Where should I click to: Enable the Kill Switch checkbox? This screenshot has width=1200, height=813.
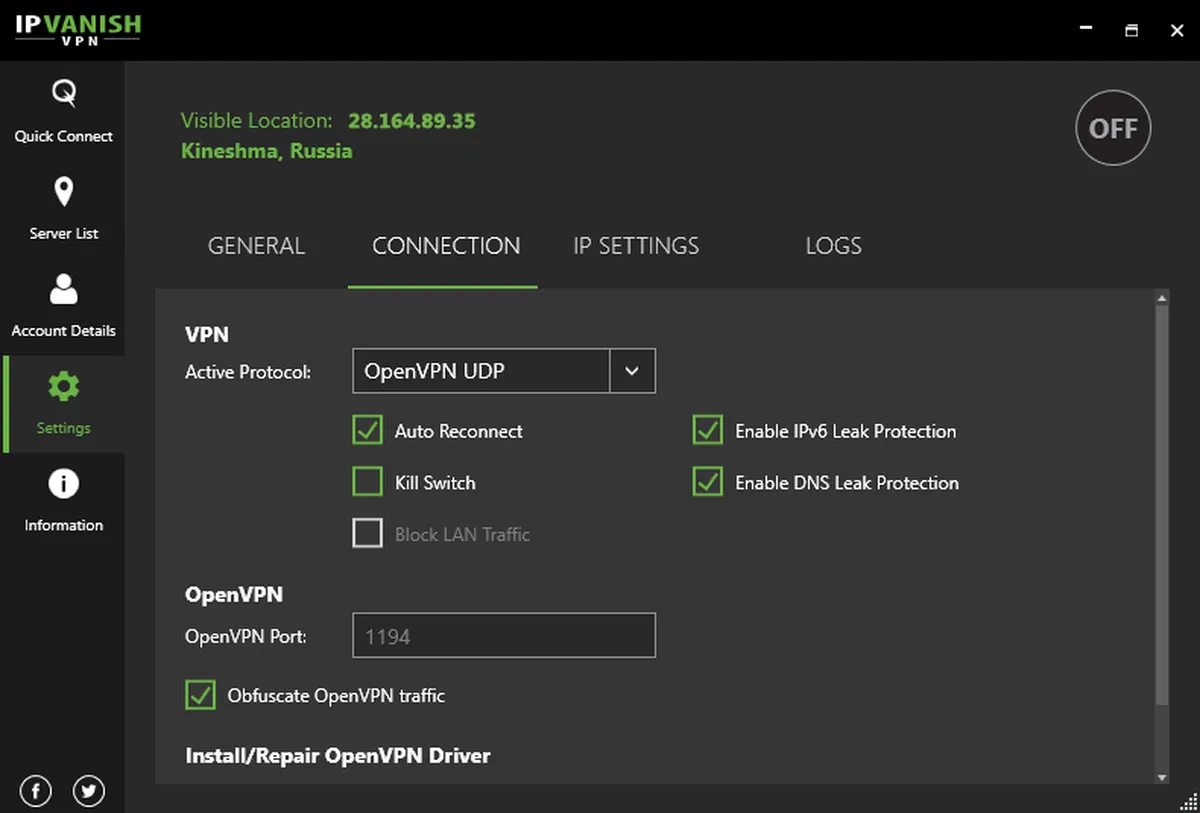point(368,483)
